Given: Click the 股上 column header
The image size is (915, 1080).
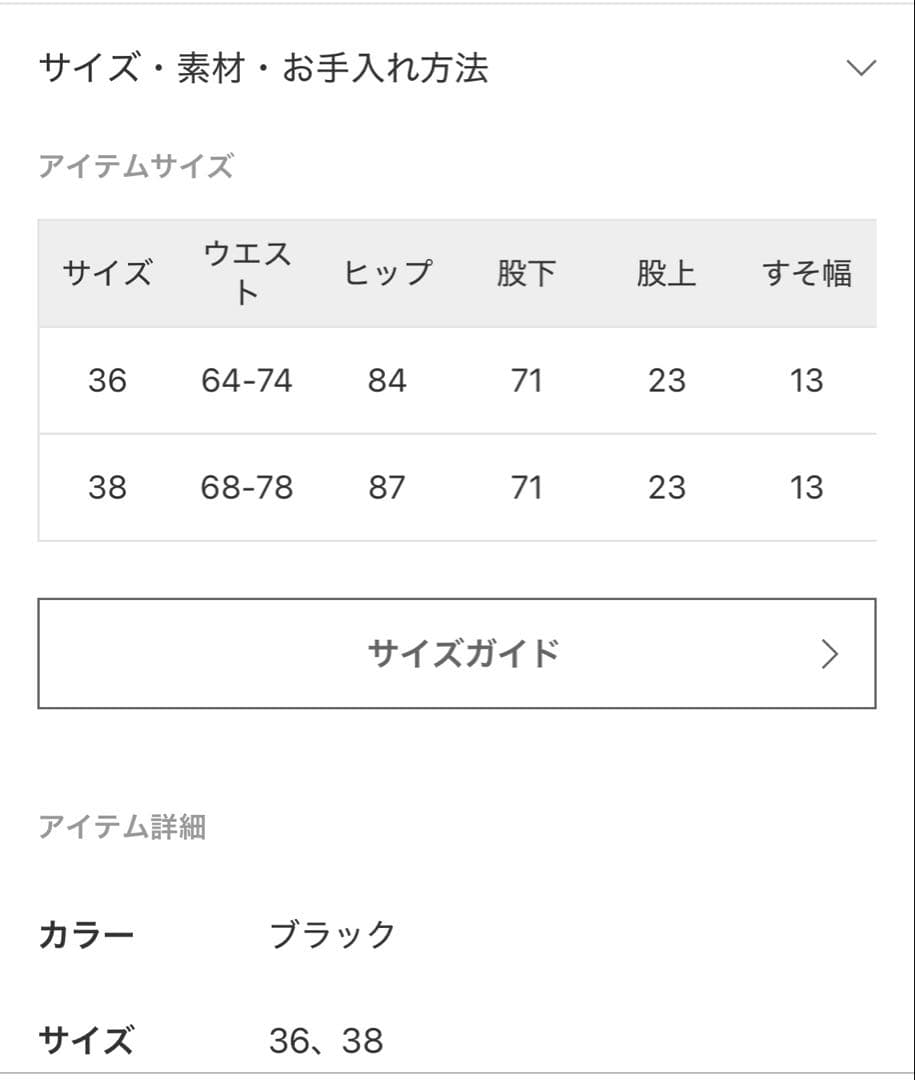Looking at the screenshot, I should click(667, 271).
